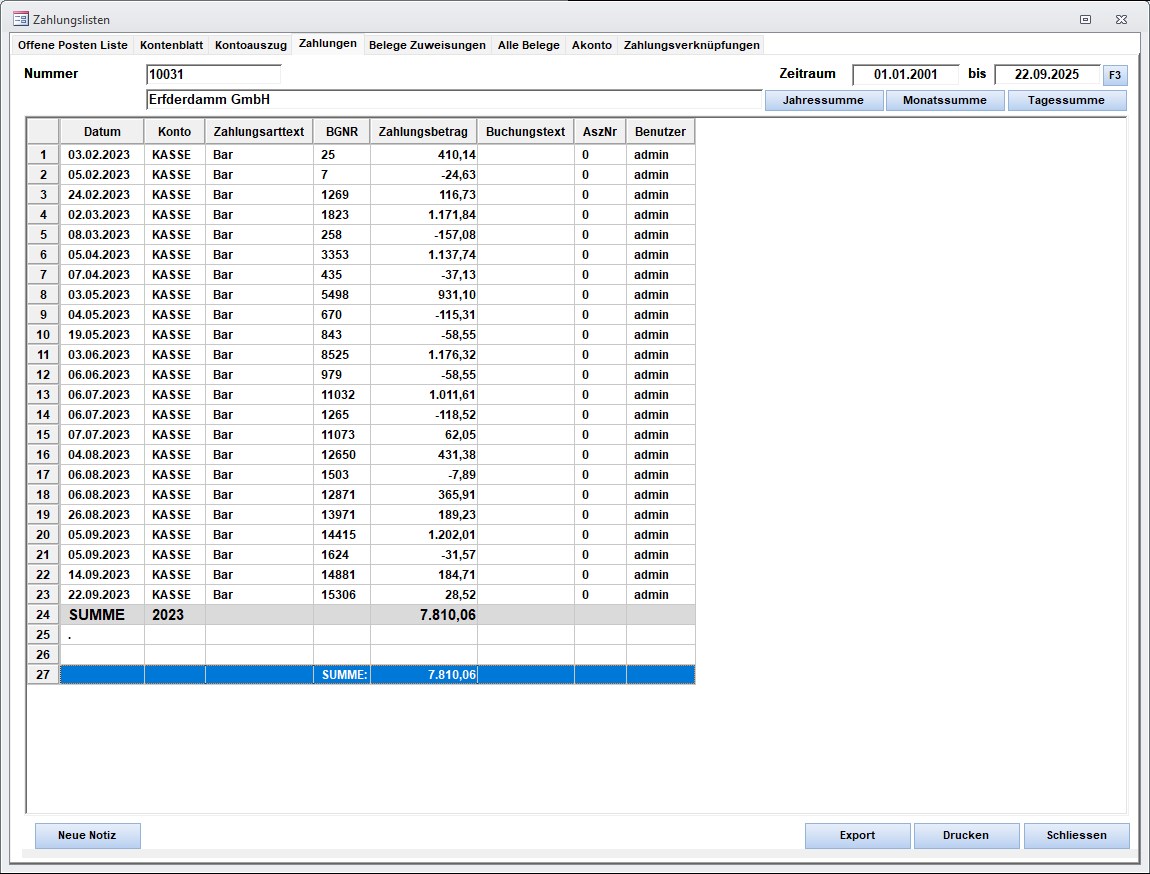
Task: Close the form with Schliessen
Action: pos(1076,835)
